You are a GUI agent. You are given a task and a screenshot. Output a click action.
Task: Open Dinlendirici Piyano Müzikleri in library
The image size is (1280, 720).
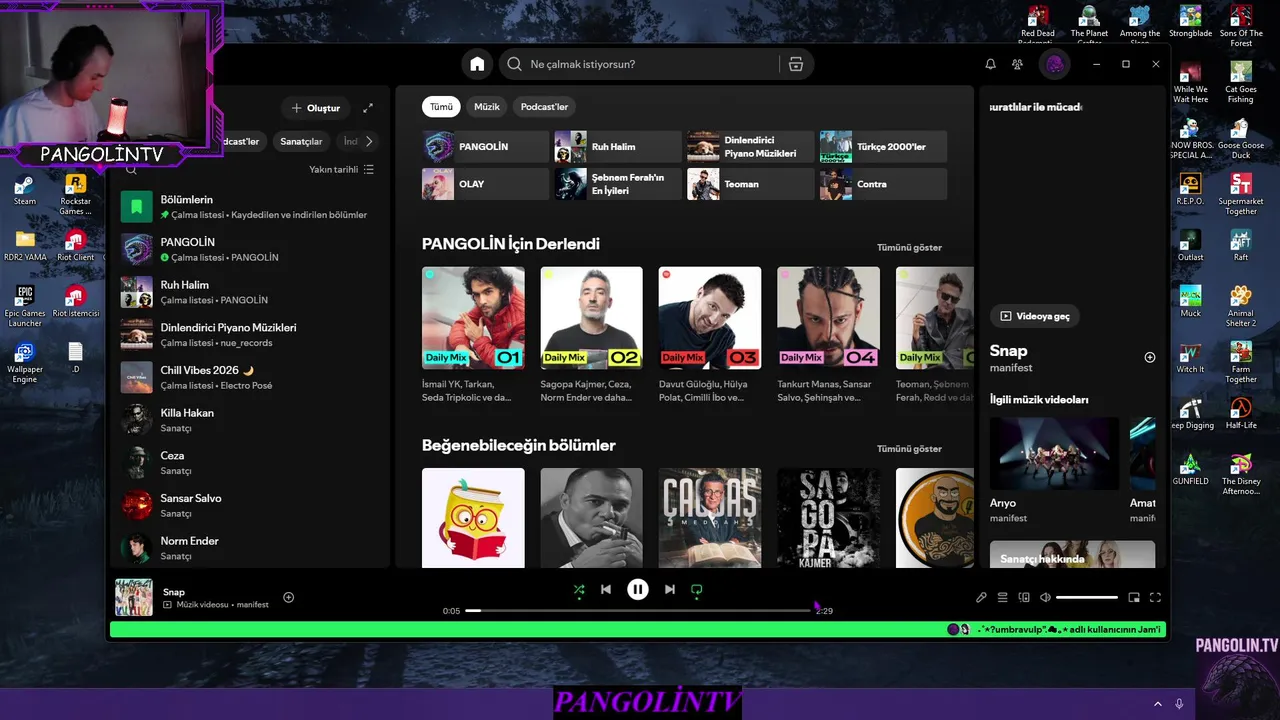click(x=248, y=335)
